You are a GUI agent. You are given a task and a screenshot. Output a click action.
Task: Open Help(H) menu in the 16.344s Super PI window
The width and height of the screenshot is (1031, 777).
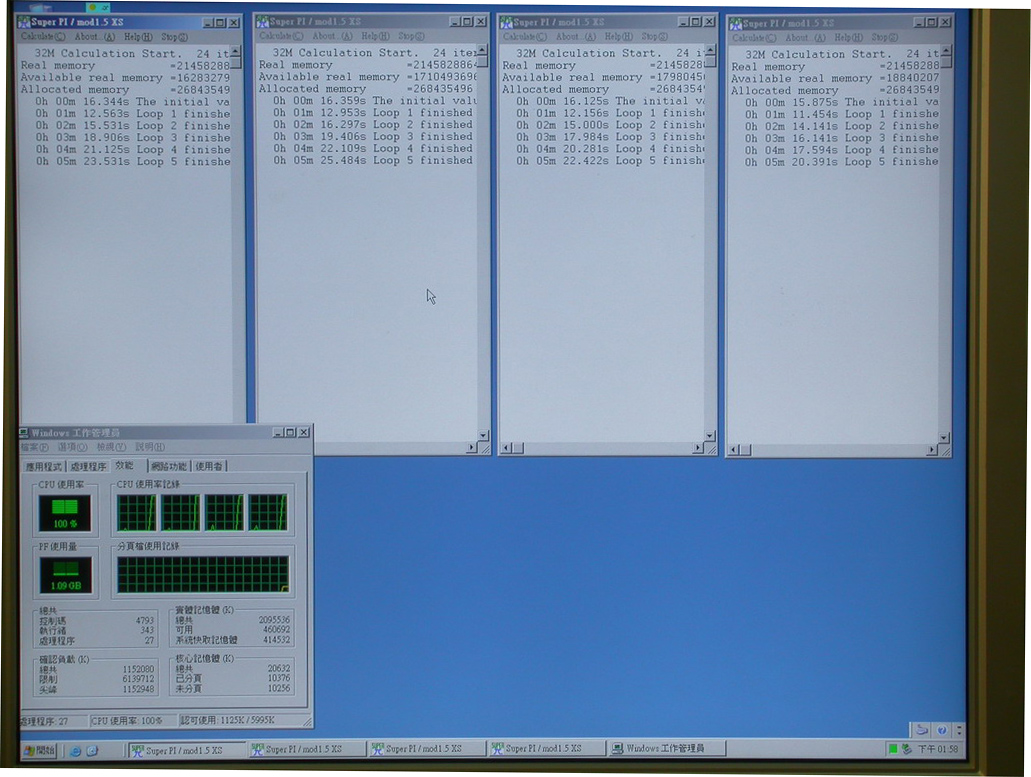click(138, 37)
